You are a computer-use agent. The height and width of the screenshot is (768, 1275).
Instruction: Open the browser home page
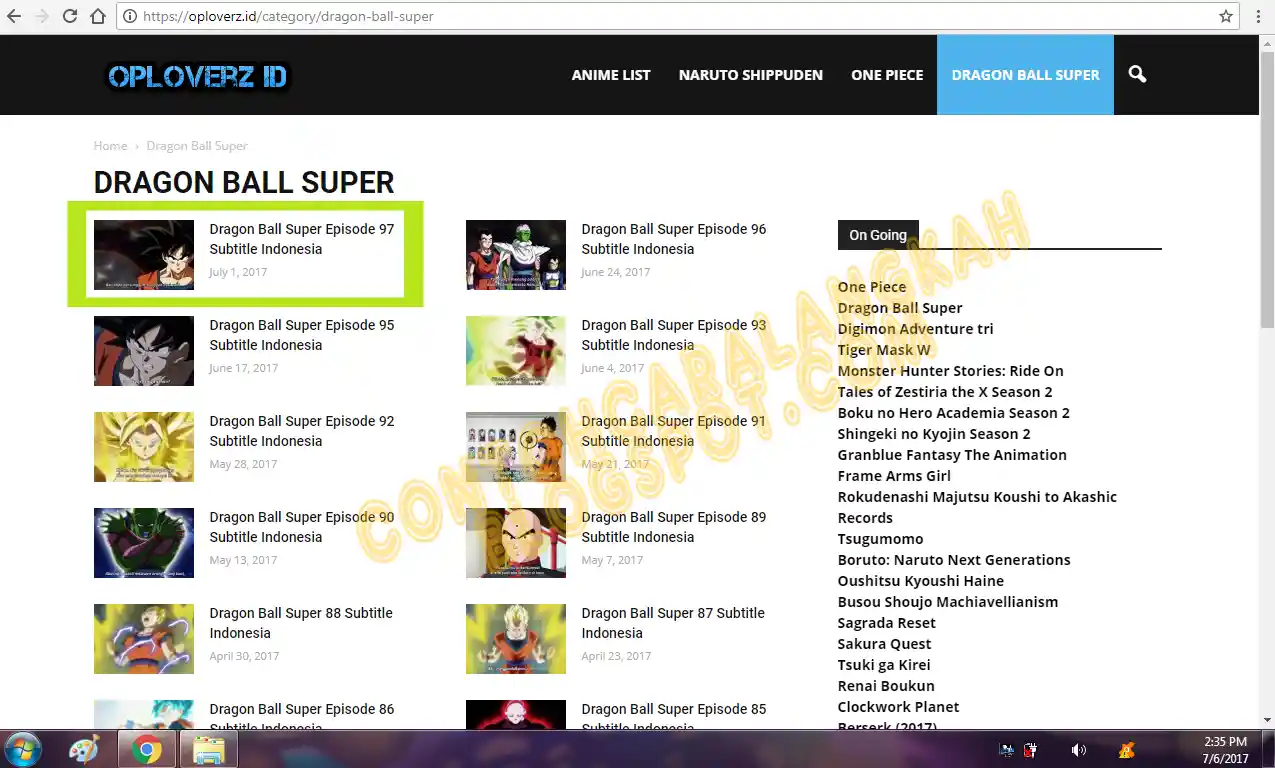98,16
